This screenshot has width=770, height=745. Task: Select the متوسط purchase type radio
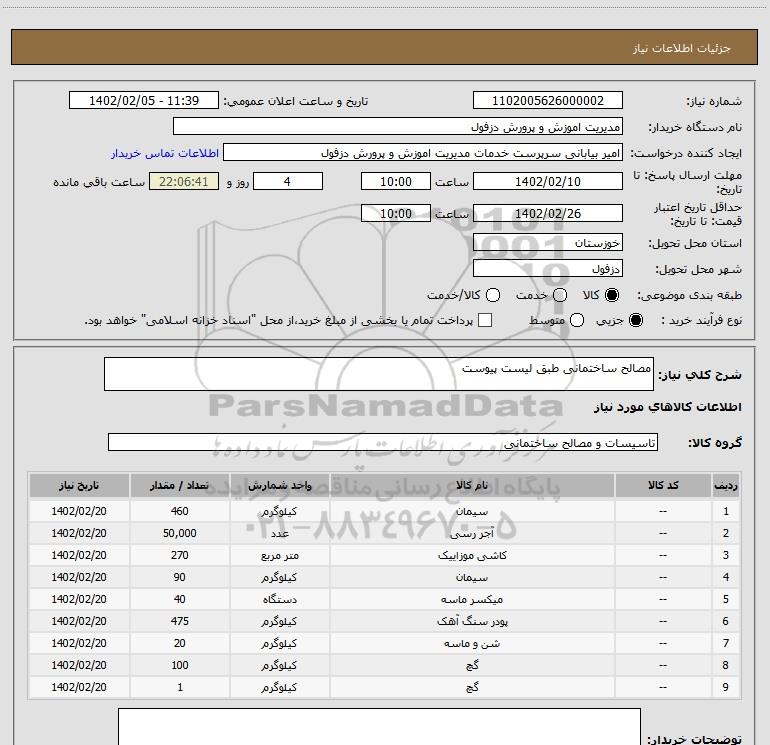[x=577, y=320]
